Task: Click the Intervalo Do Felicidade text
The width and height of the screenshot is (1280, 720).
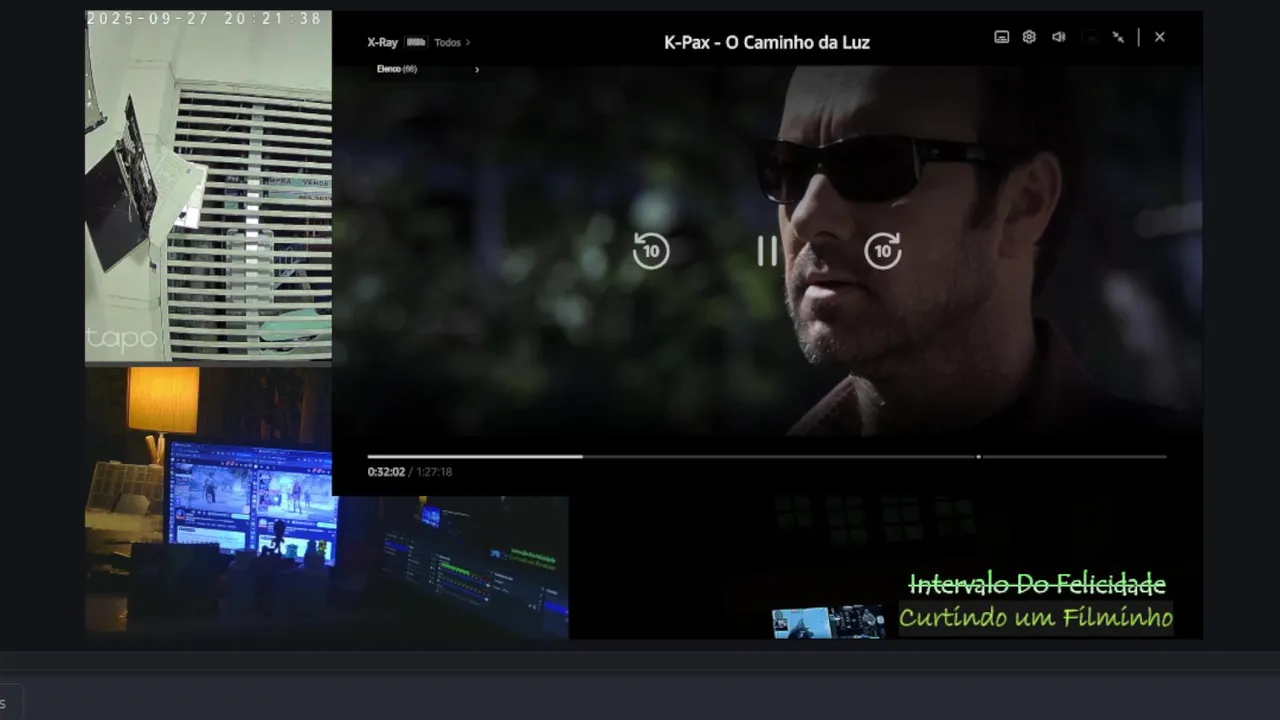Action: click(1037, 584)
